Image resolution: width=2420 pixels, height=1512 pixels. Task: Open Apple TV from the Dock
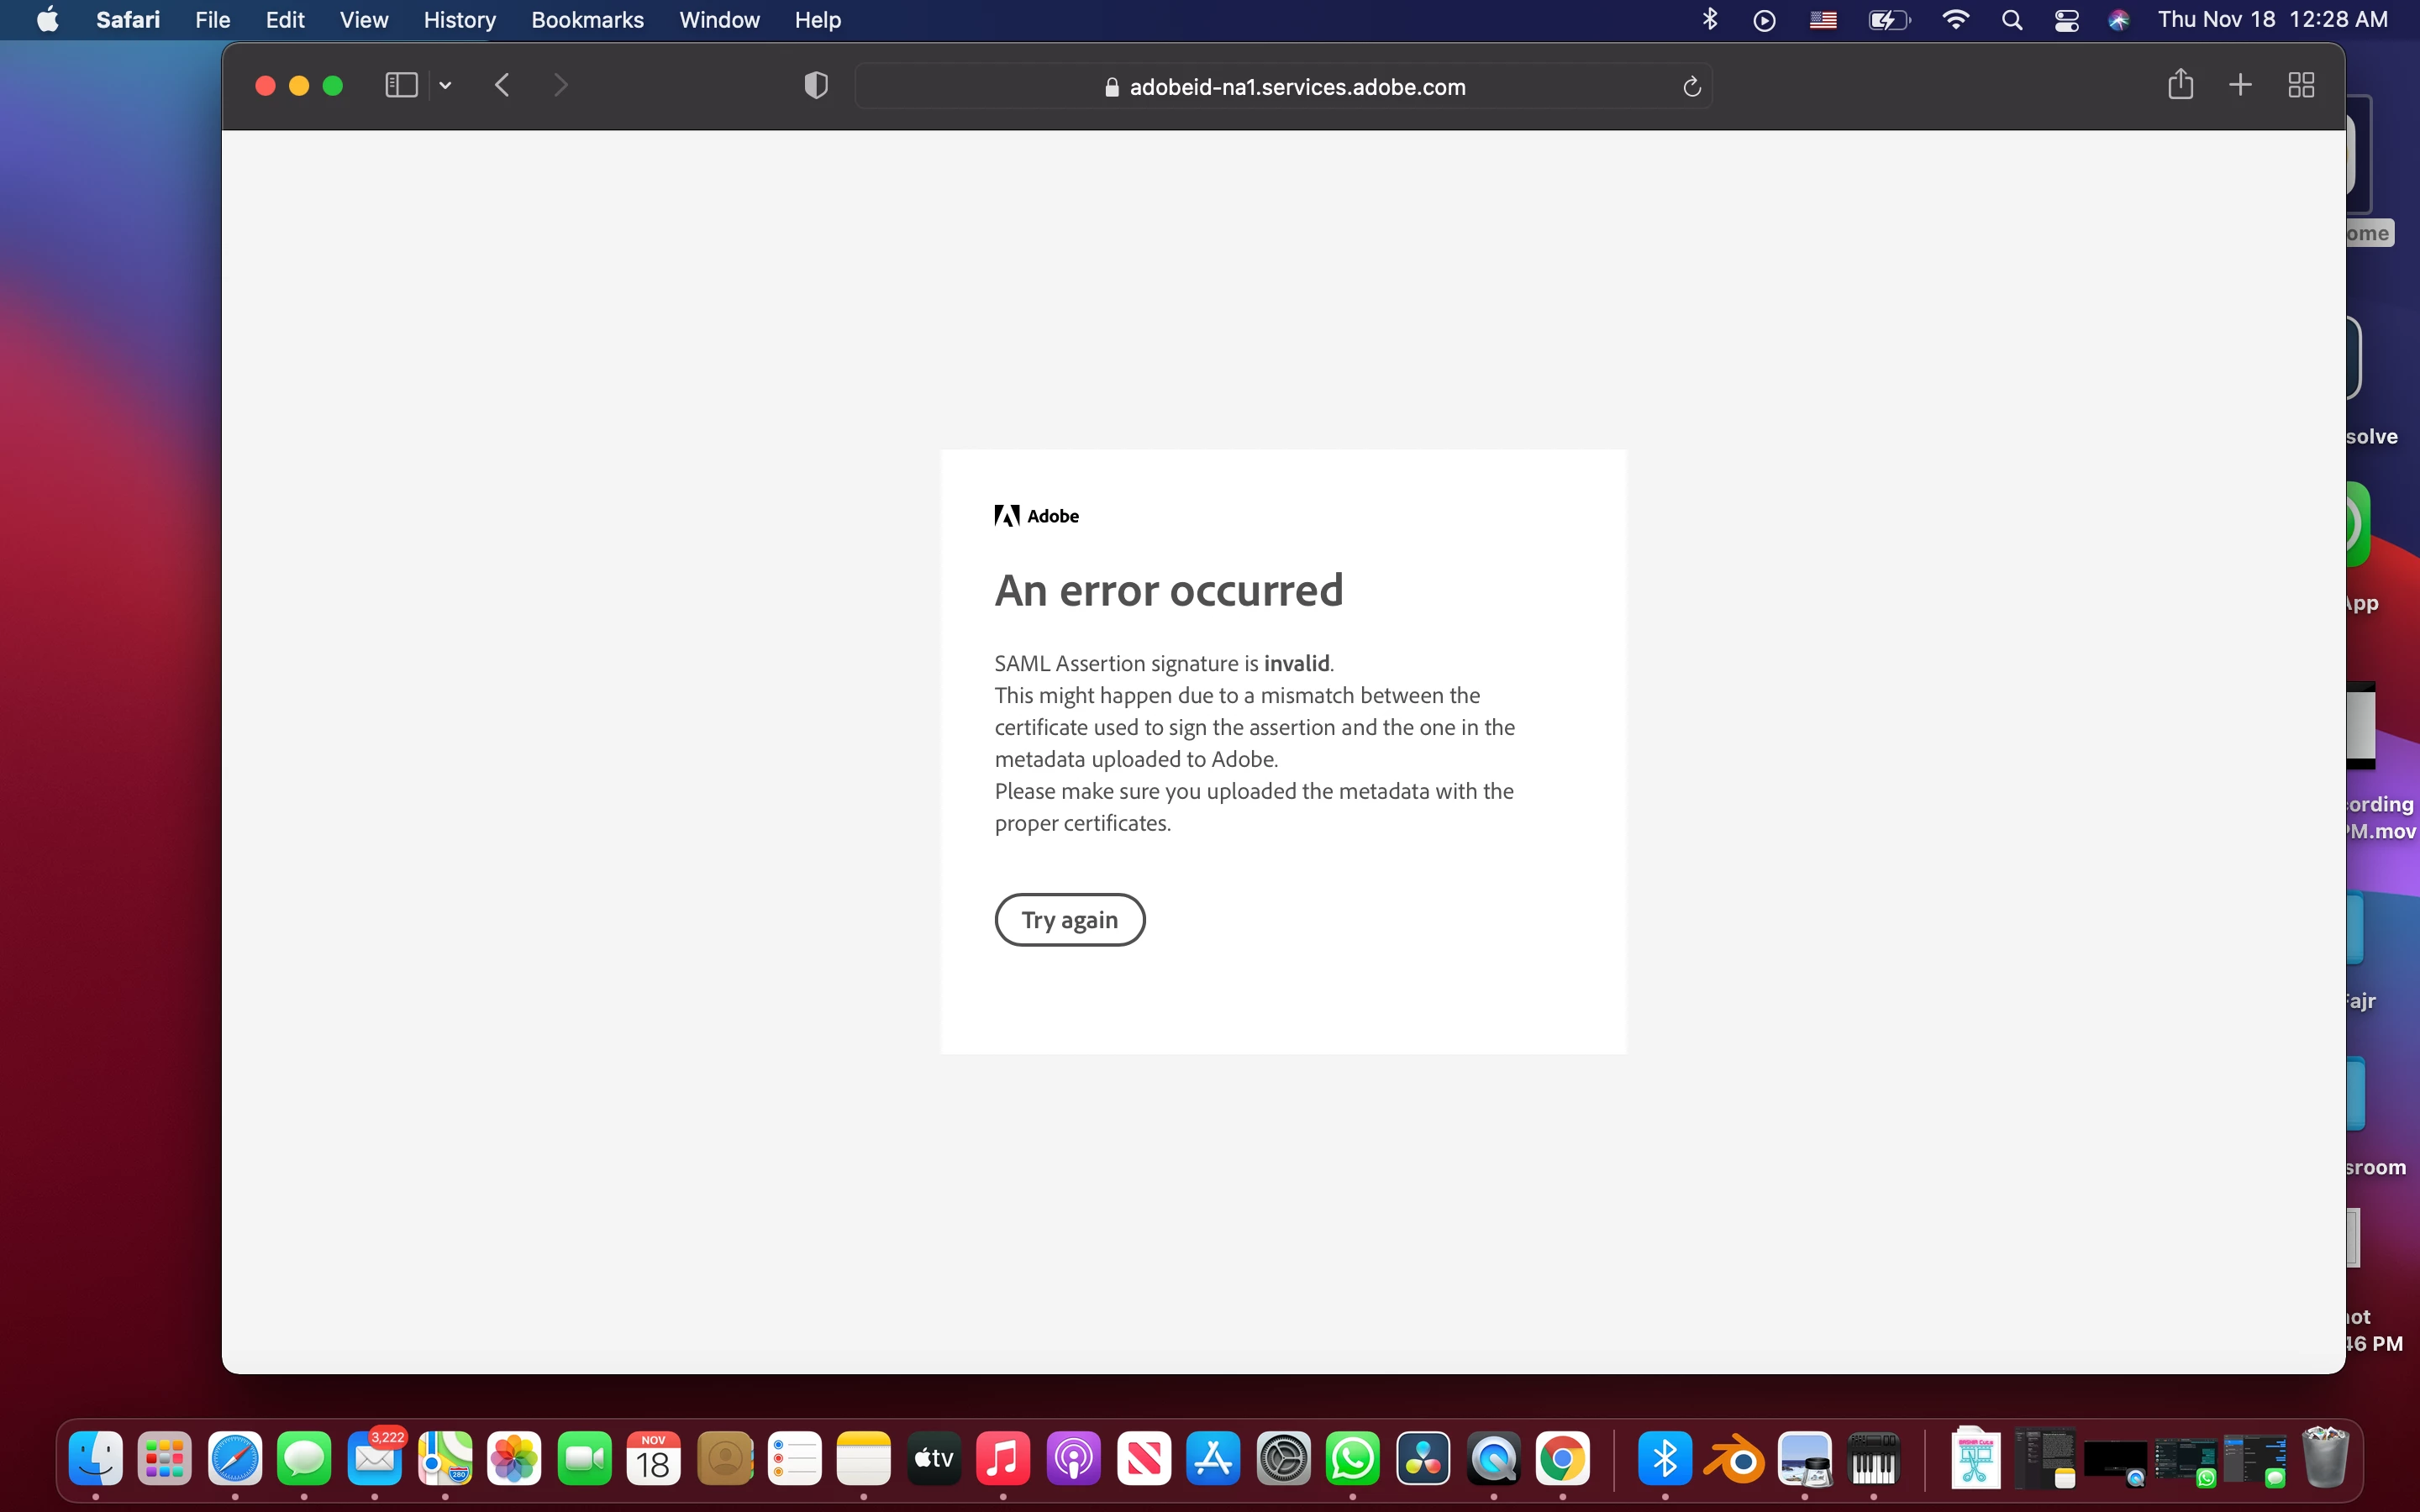934,1459
